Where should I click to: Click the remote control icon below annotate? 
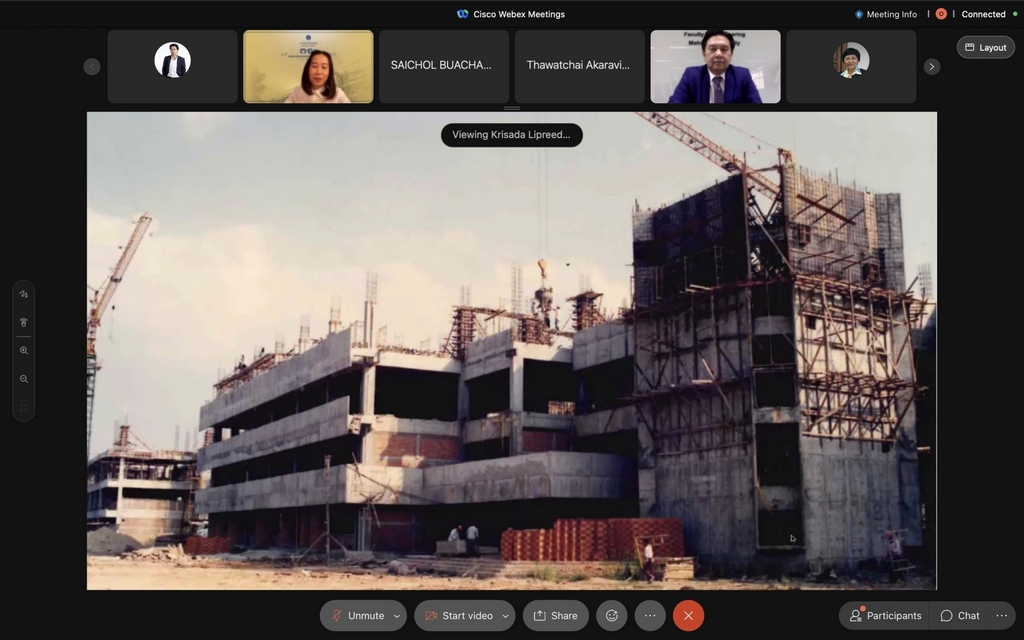(24, 322)
